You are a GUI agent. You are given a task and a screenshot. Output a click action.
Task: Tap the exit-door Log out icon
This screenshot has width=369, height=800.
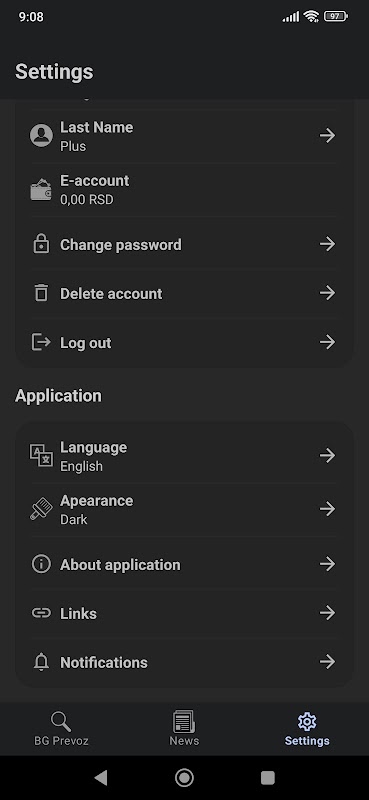tap(41, 342)
